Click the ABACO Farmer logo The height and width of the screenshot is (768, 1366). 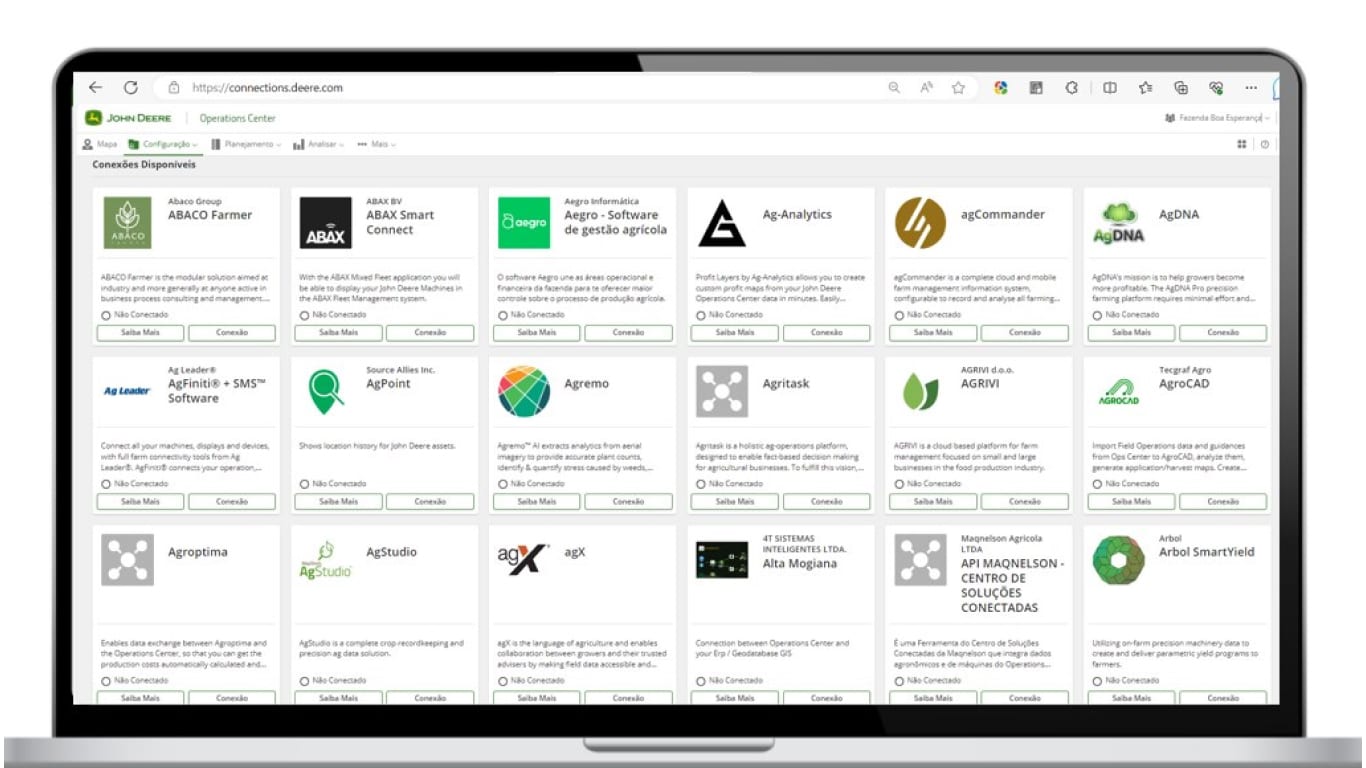(128, 223)
